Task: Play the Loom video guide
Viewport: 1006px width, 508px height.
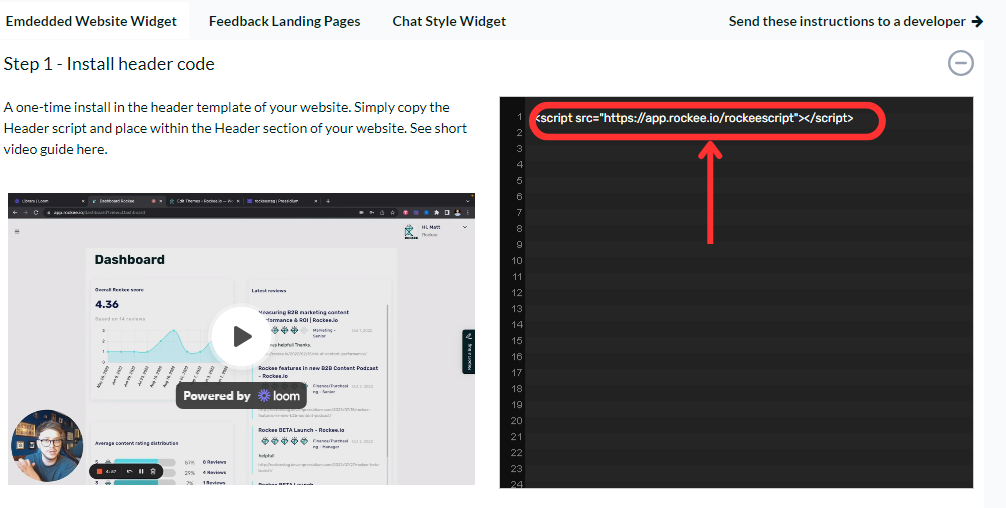Action: 241,336
